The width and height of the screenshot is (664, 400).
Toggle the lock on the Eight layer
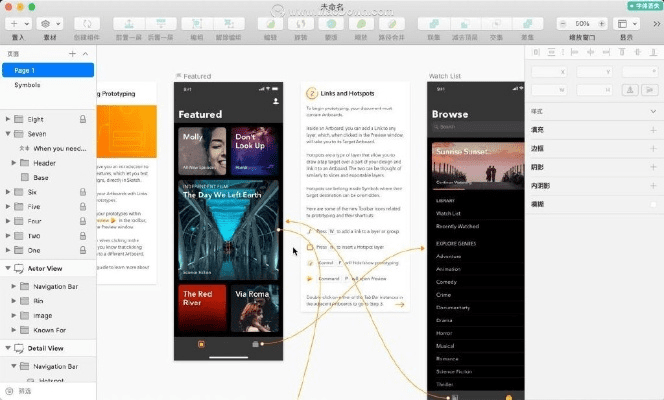click(x=82, y=118)
